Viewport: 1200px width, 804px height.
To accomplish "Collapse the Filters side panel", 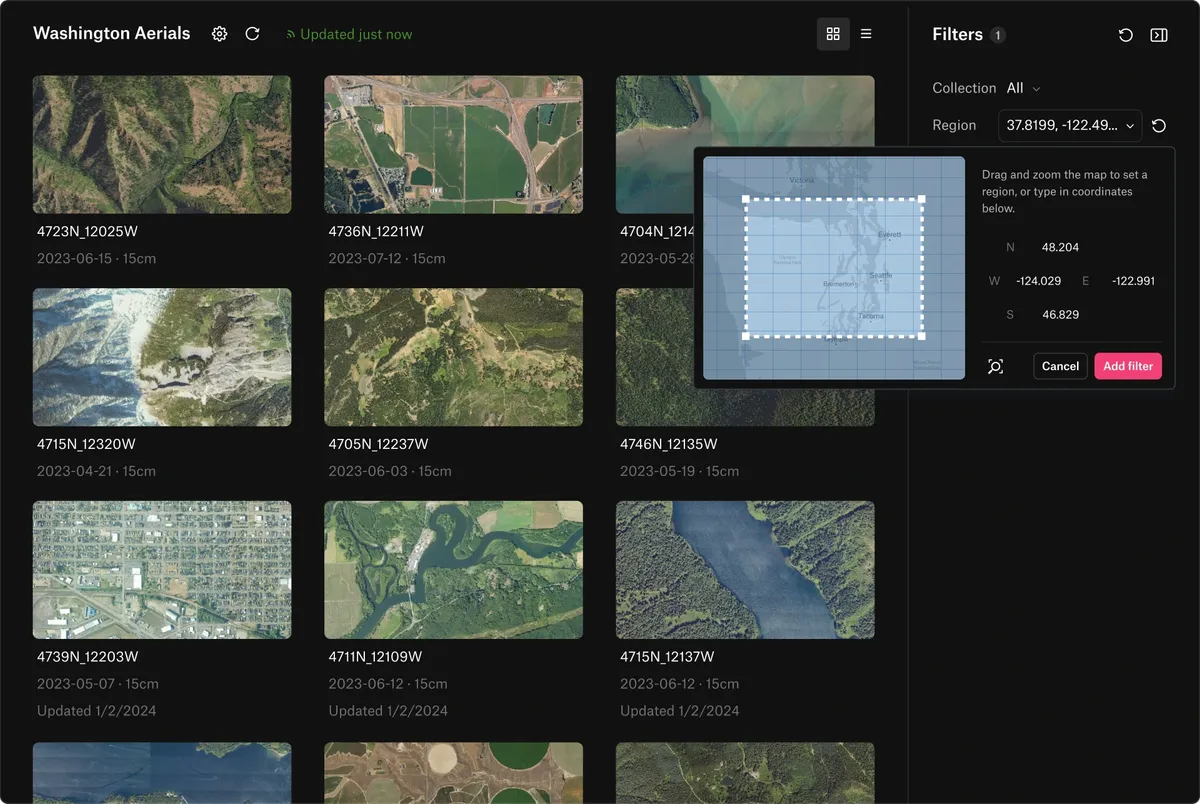I will point(1159,35).
